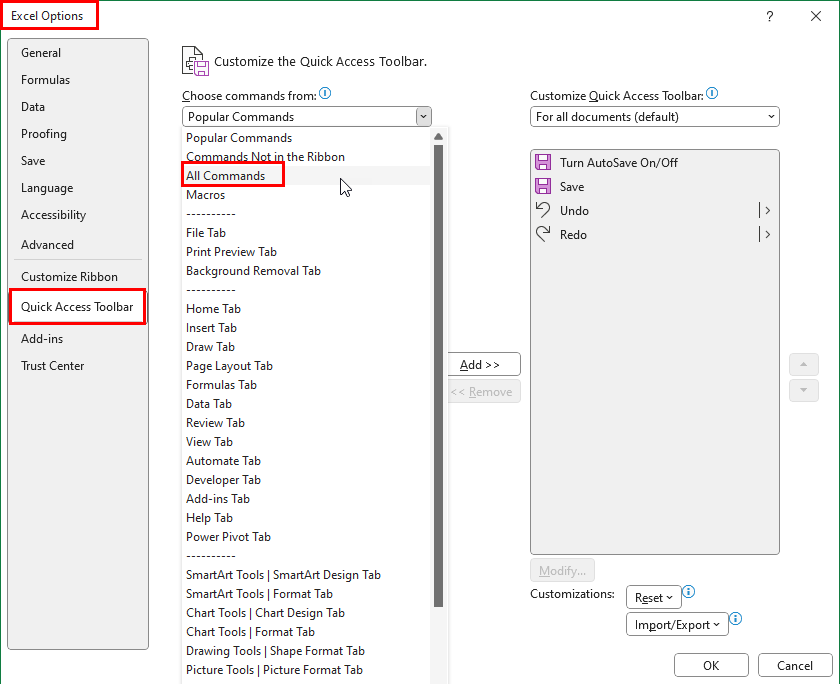Choose Background Removal Tab entry

click(x=306, y=271)
